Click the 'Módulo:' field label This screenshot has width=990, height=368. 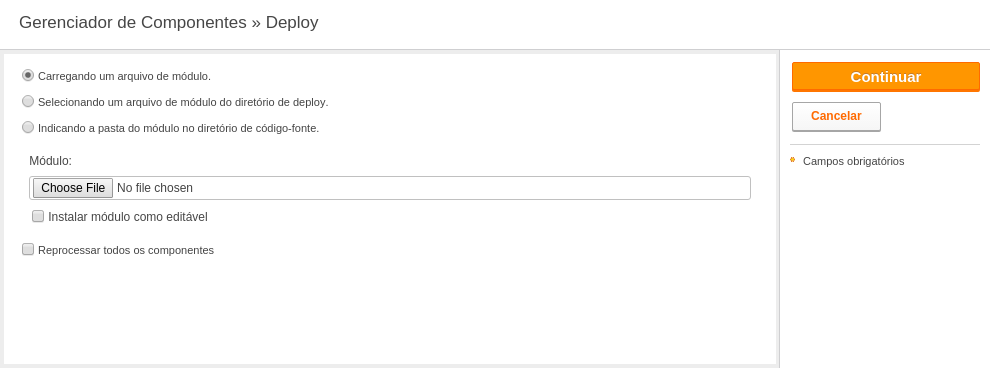(51, 161)
